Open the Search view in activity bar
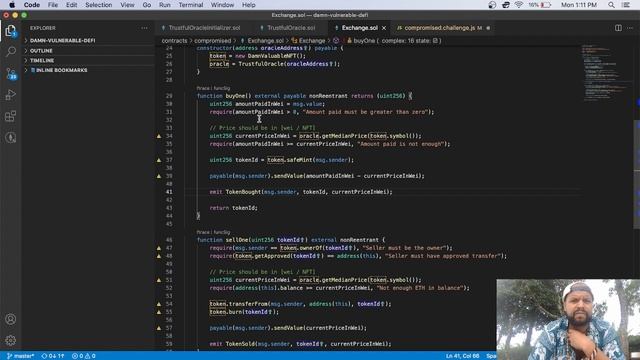Screen dimensions: 640x360 [x=11, y=51]
